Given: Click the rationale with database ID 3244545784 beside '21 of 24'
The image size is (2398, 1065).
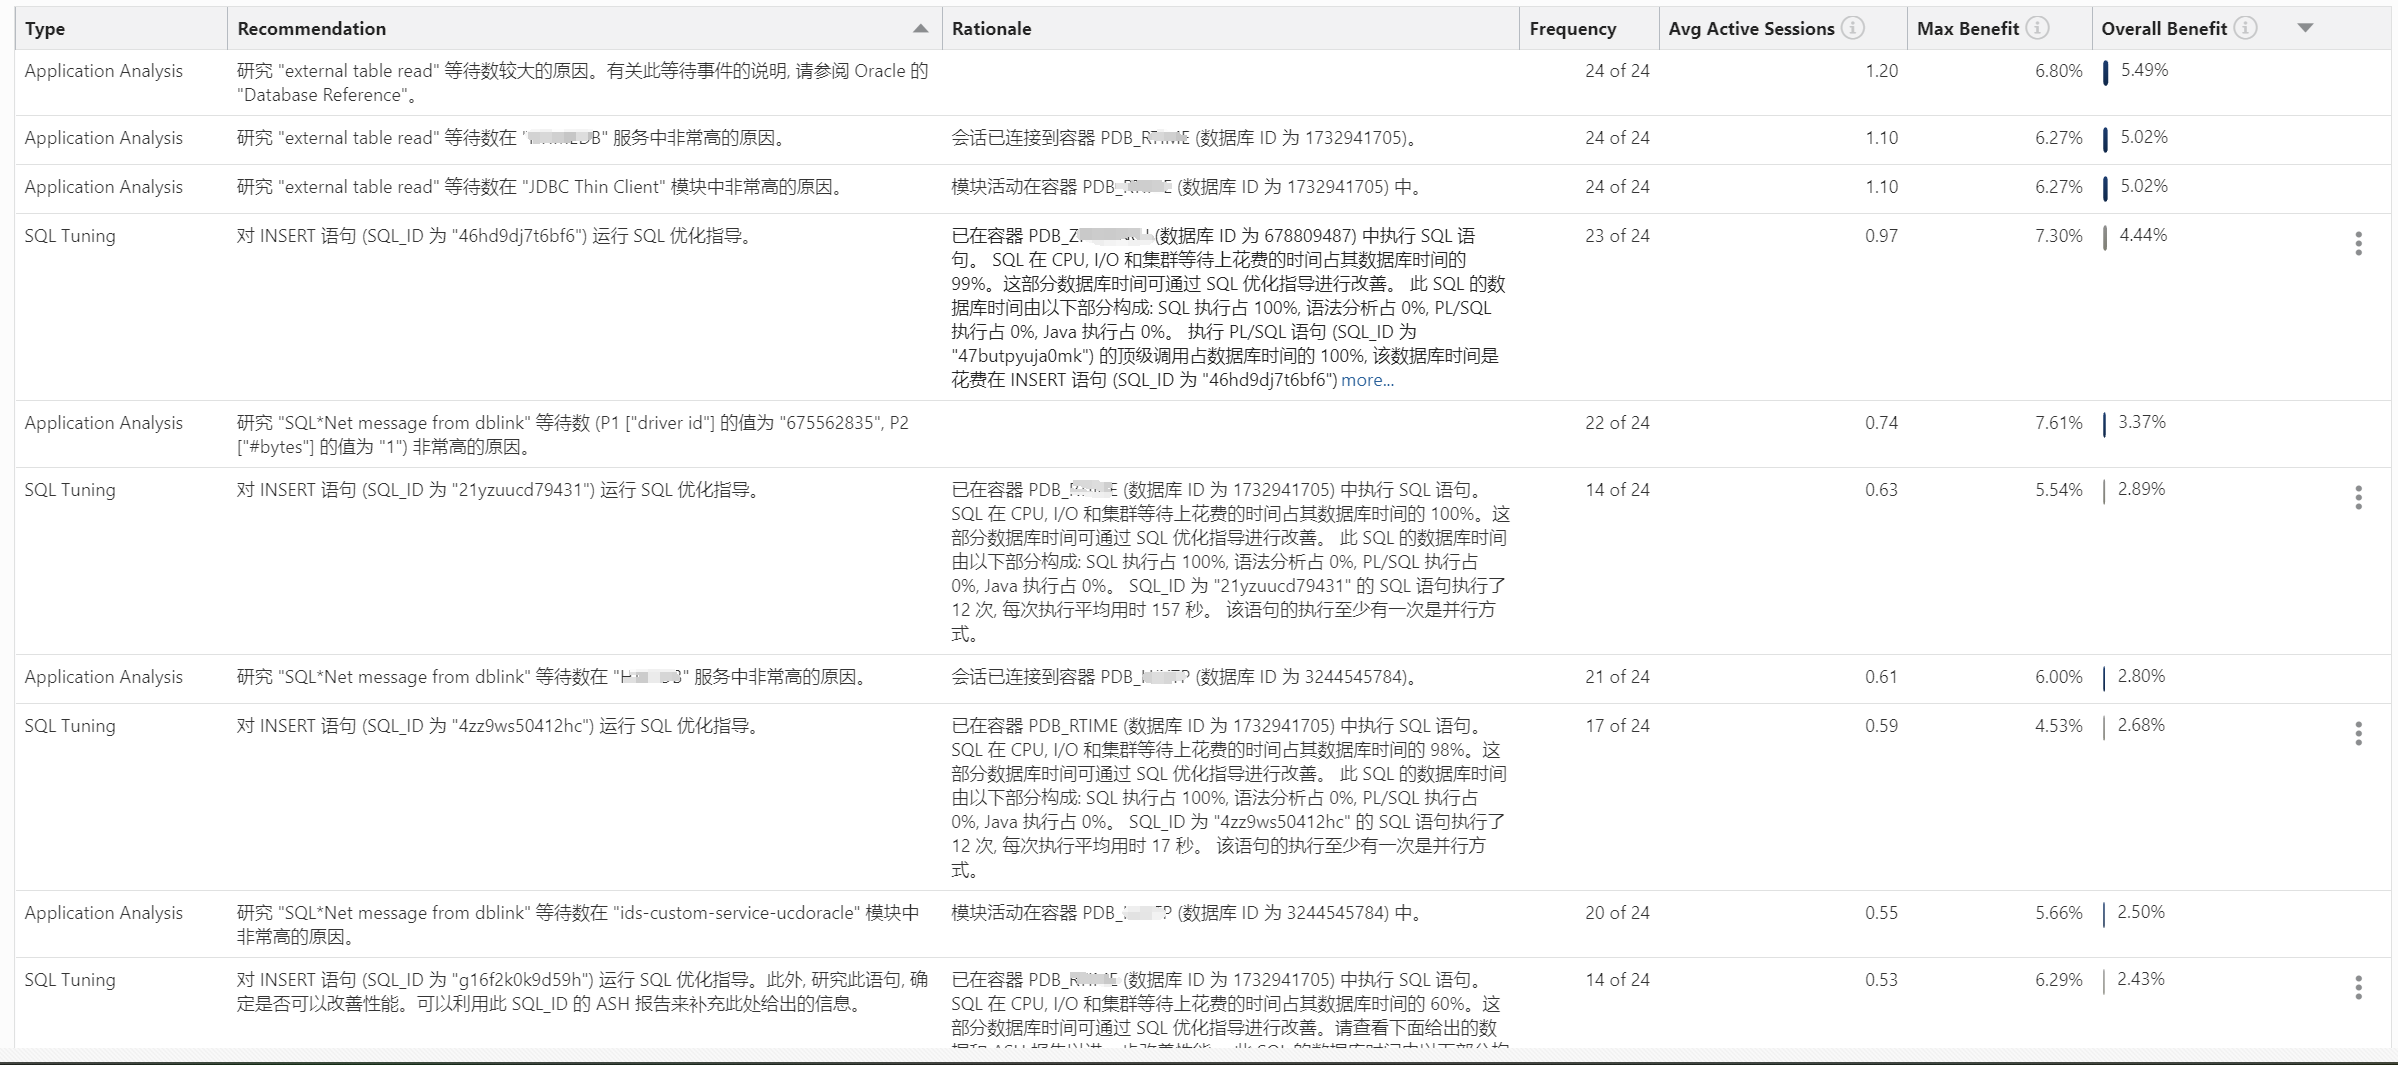Looking at the screenshot, I should (x=1186, y=677).
